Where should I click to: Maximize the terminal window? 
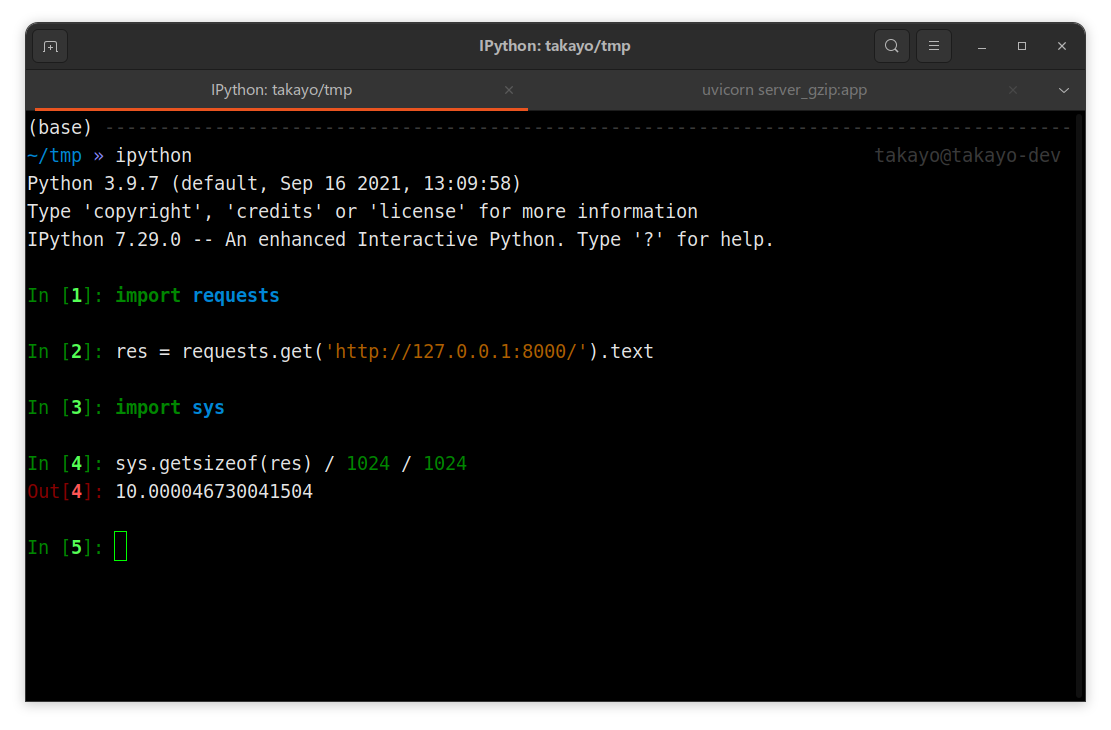tap(1022, 46)
